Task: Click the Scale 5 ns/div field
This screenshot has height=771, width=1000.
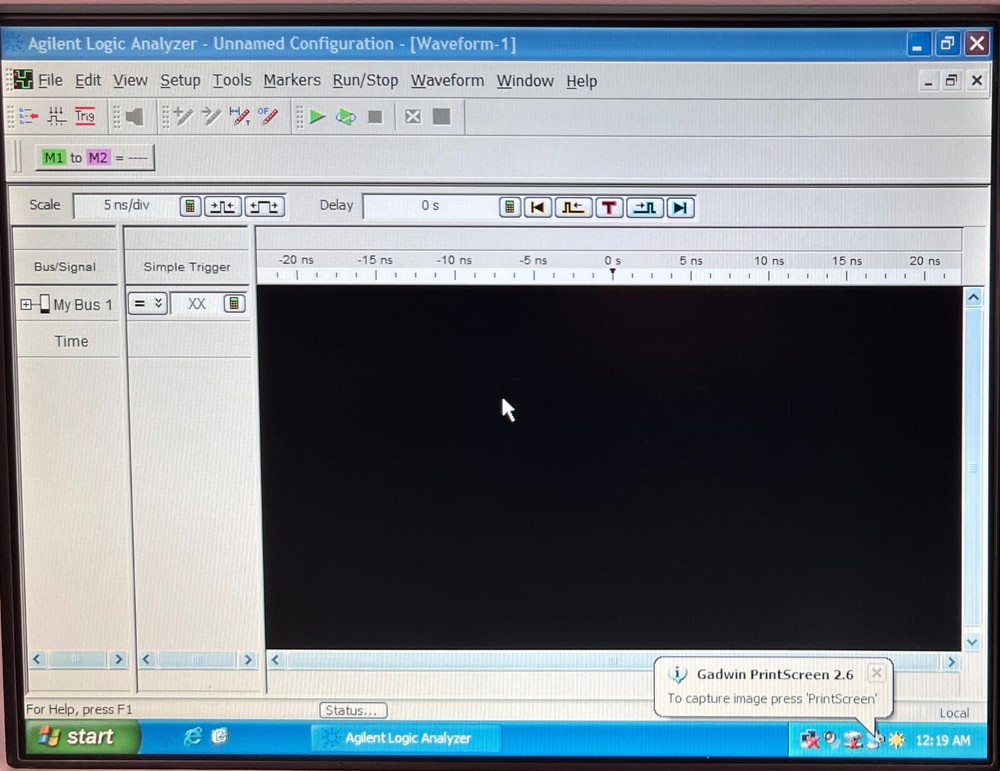Action: tap(126, 205)
